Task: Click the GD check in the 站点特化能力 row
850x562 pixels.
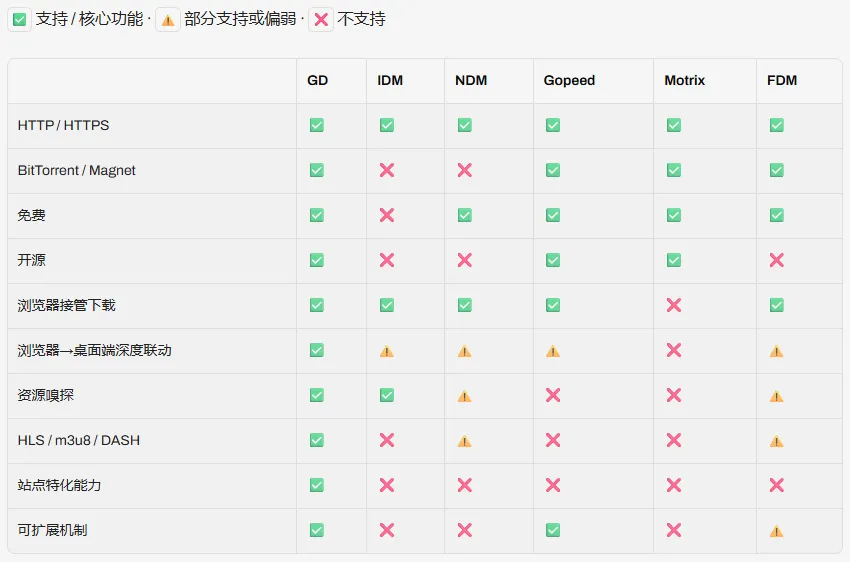Action: 317,485
